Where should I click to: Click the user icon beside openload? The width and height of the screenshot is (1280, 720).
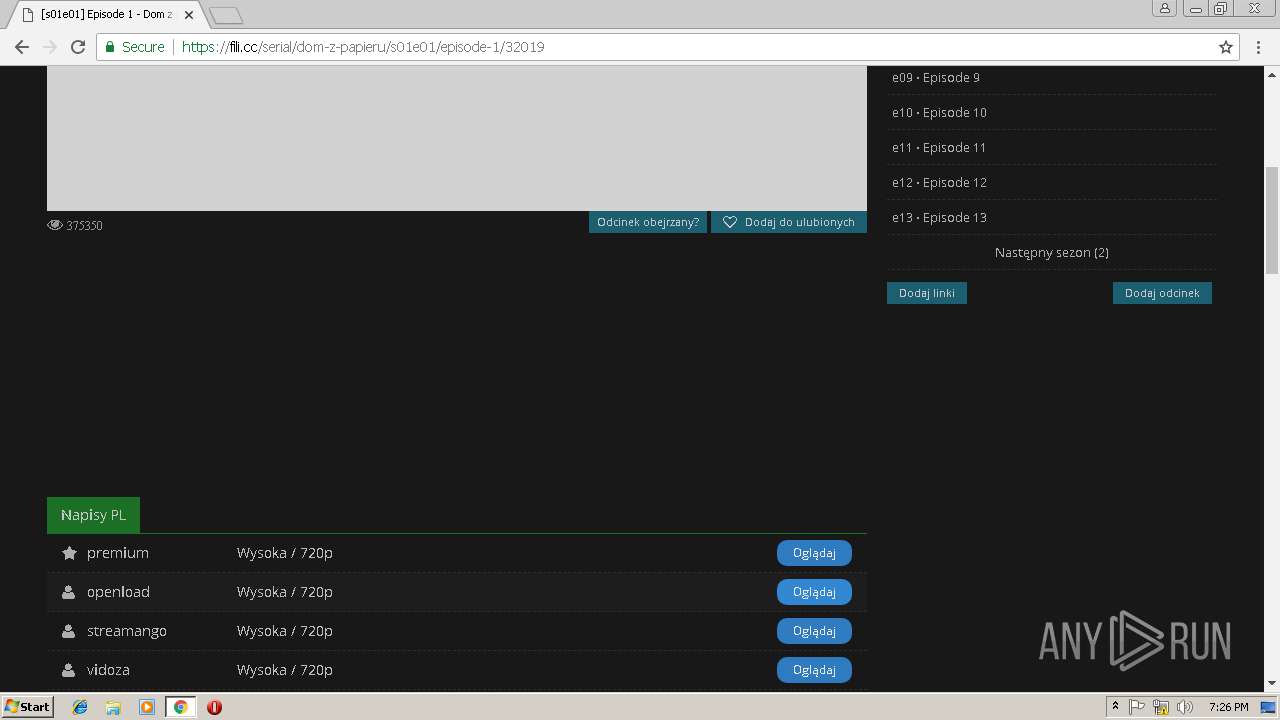(68, 592)
